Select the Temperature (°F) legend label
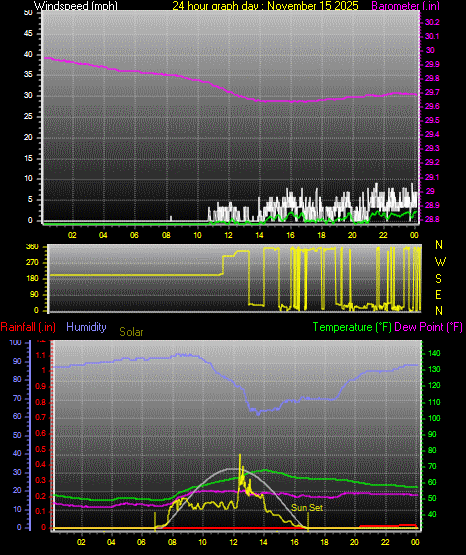 (352, 327)
